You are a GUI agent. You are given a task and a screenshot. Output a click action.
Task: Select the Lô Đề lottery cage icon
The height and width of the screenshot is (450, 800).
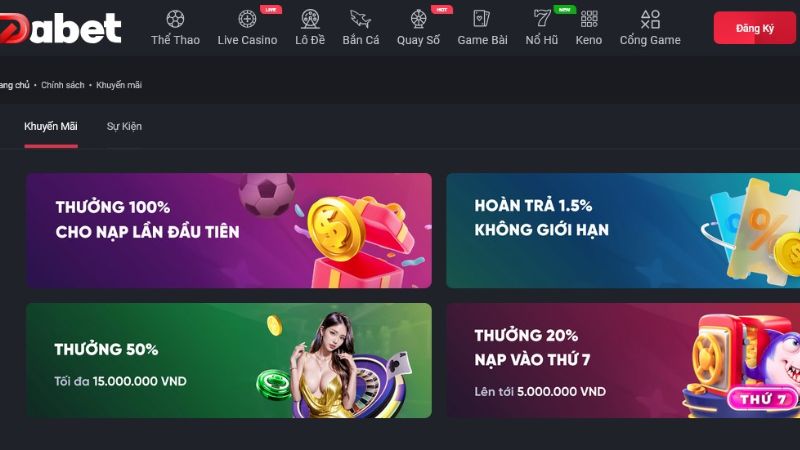point(310,19)
